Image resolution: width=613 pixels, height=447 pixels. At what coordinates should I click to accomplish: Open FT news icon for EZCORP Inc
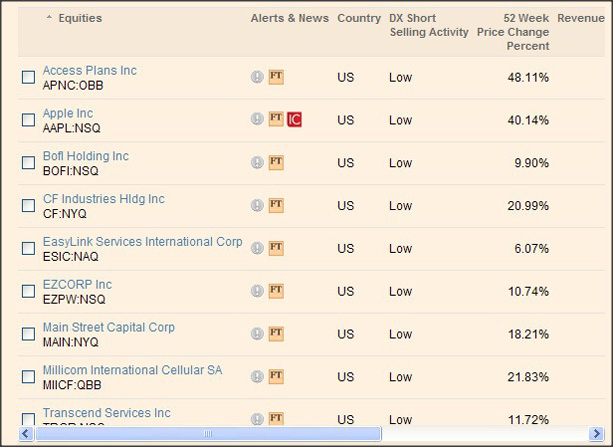point(276,291)
